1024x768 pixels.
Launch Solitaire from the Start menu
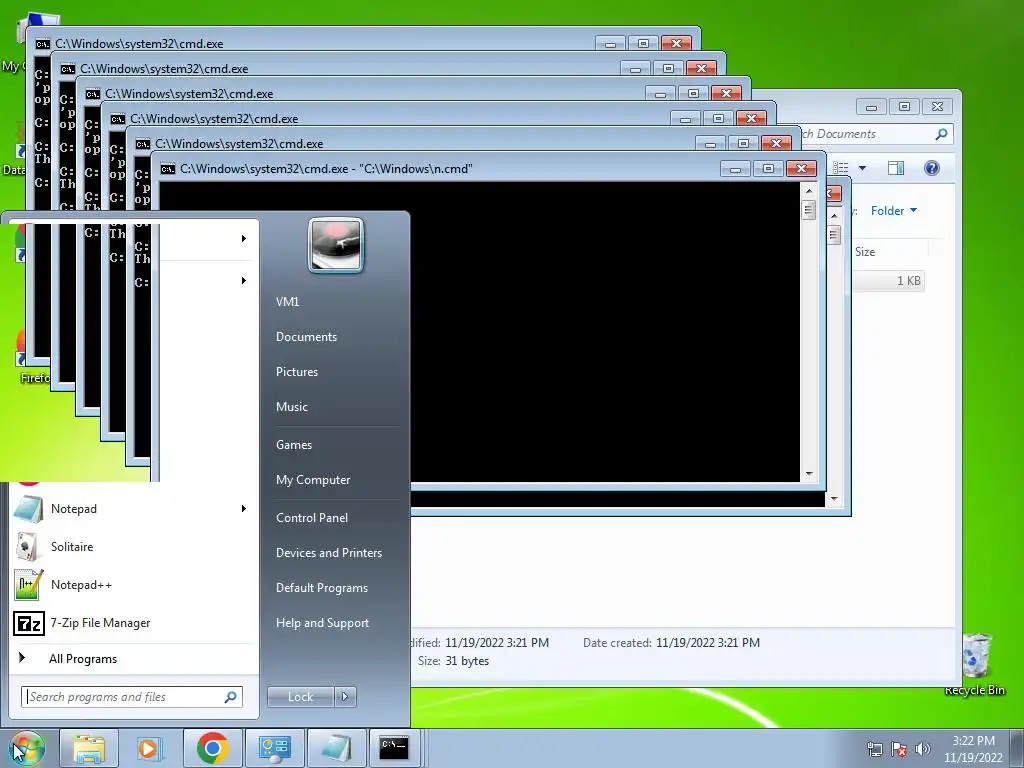[131, 547]
